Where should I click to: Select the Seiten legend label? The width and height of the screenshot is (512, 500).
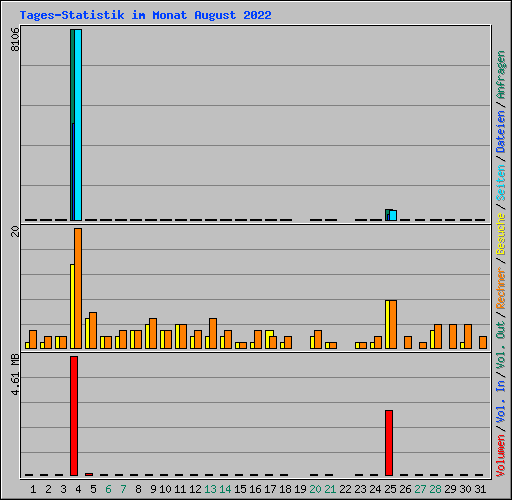point(501,183)
